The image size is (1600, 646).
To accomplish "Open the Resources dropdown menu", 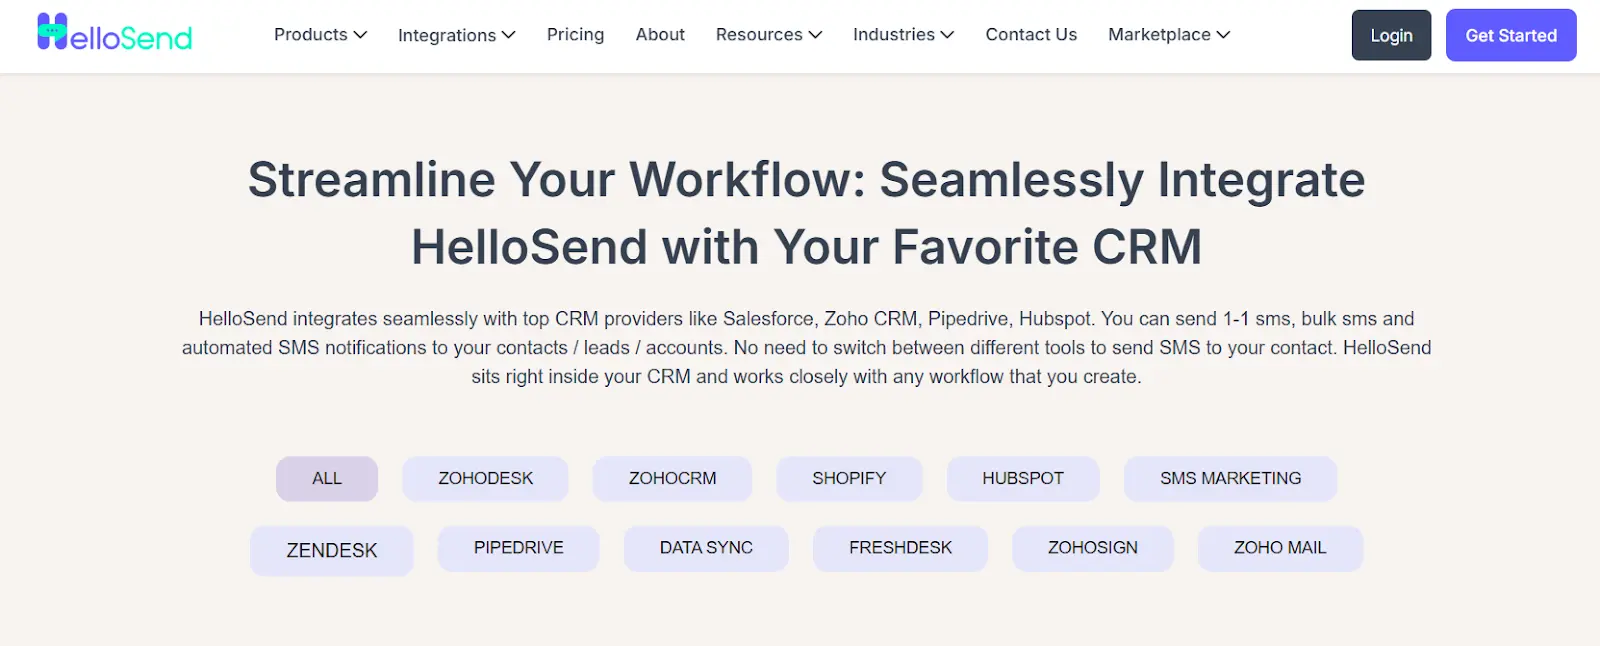I will point(767,34).
